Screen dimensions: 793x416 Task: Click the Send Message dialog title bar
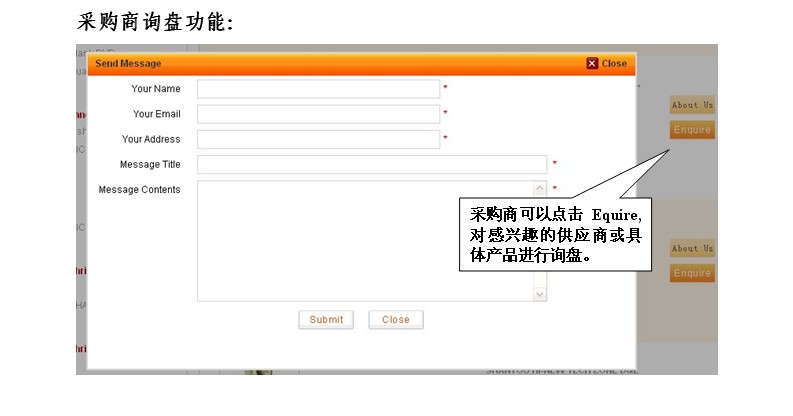[330, 63]
